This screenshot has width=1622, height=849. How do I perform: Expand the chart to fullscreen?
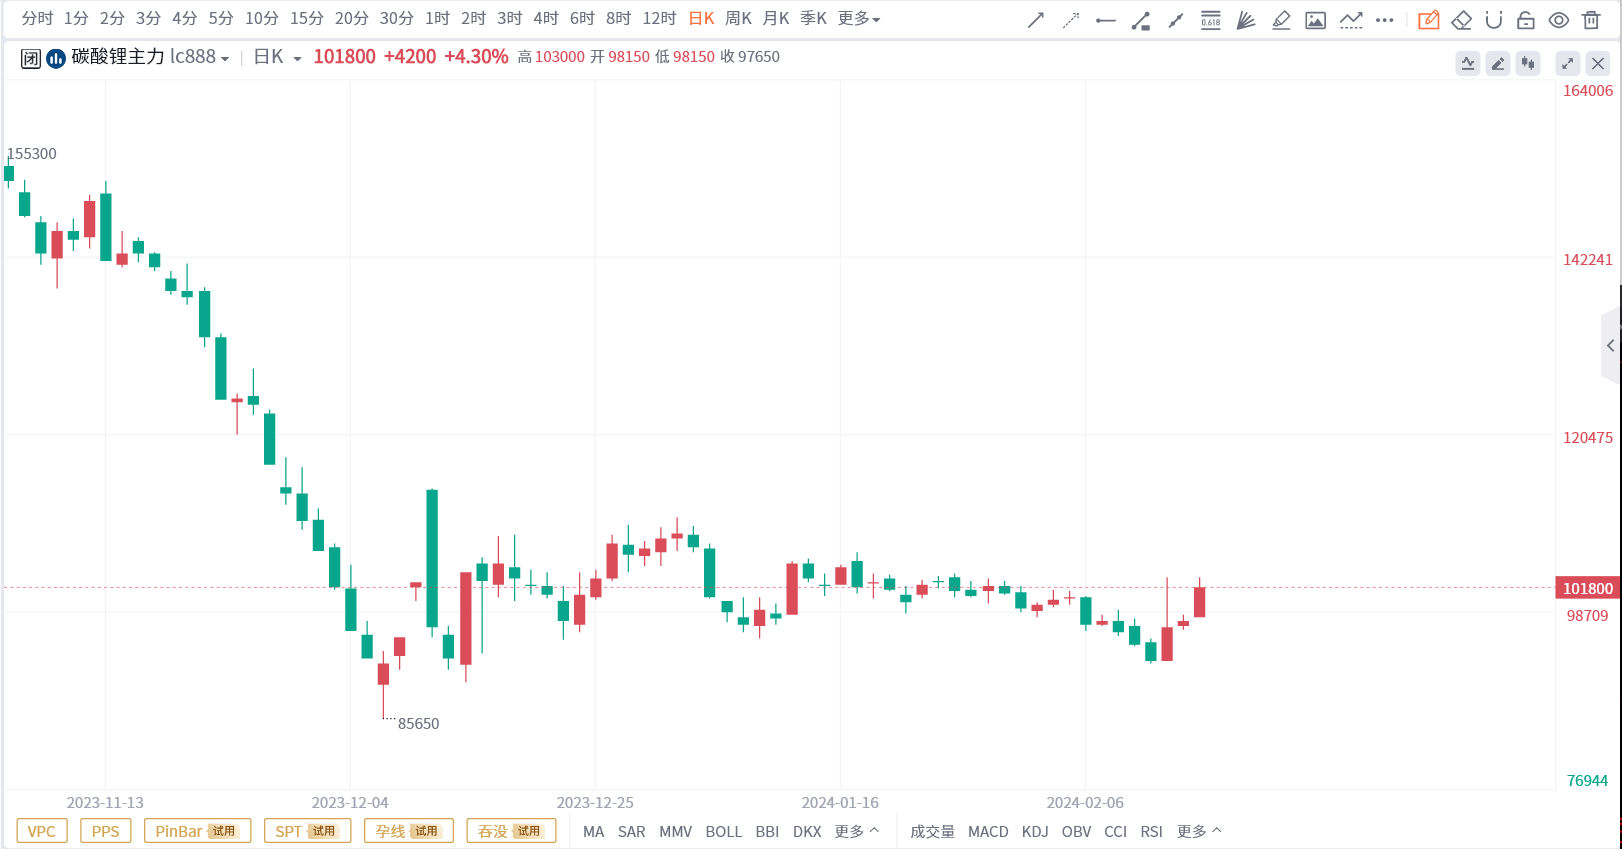pyautogui.click(x=1568, y=63)
